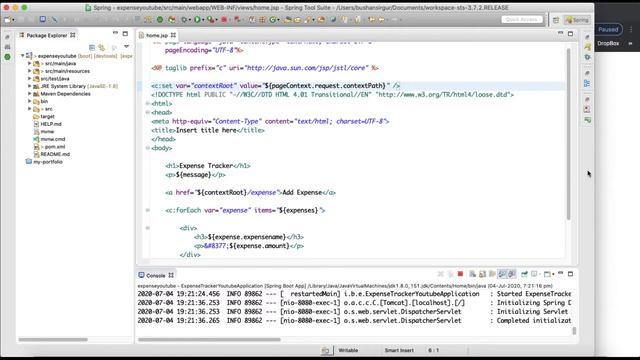
Task: Click 'Smart Insert' in status bar
Action: coord(399,350)
